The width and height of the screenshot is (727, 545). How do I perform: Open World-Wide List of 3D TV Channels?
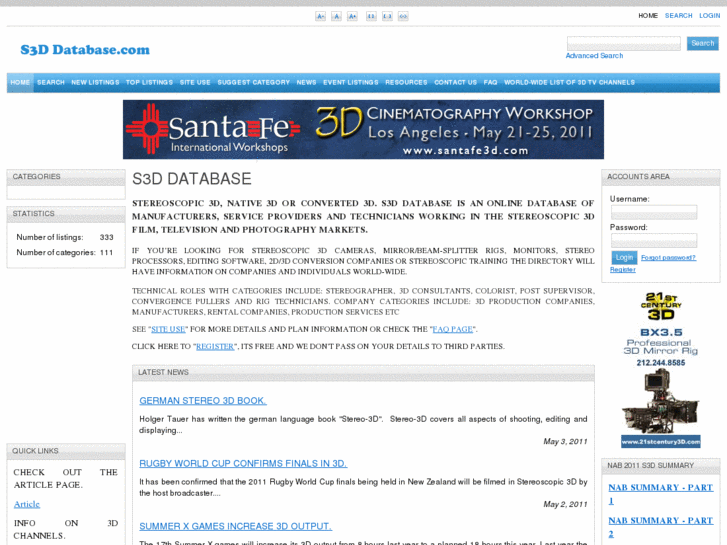[x=569, y=83]
